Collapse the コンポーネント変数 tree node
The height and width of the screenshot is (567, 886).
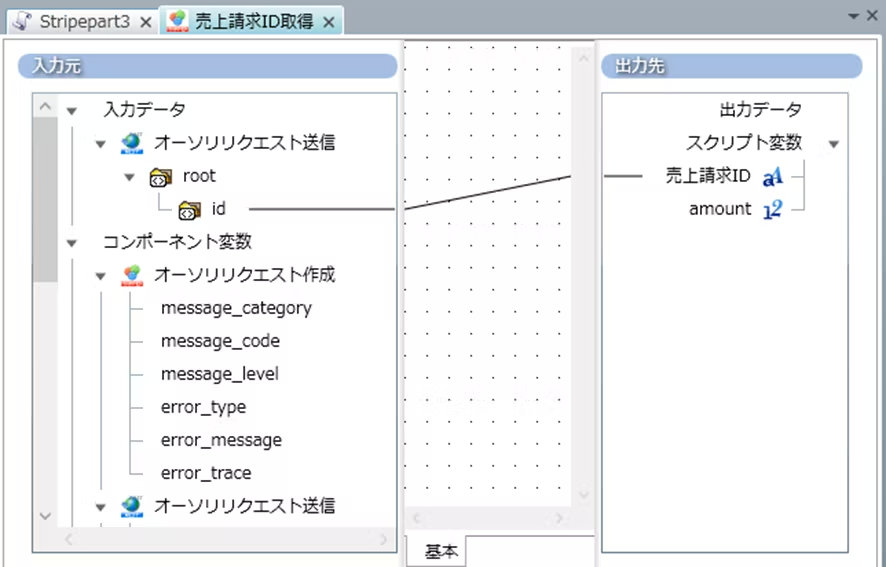[x=72, y=243]
